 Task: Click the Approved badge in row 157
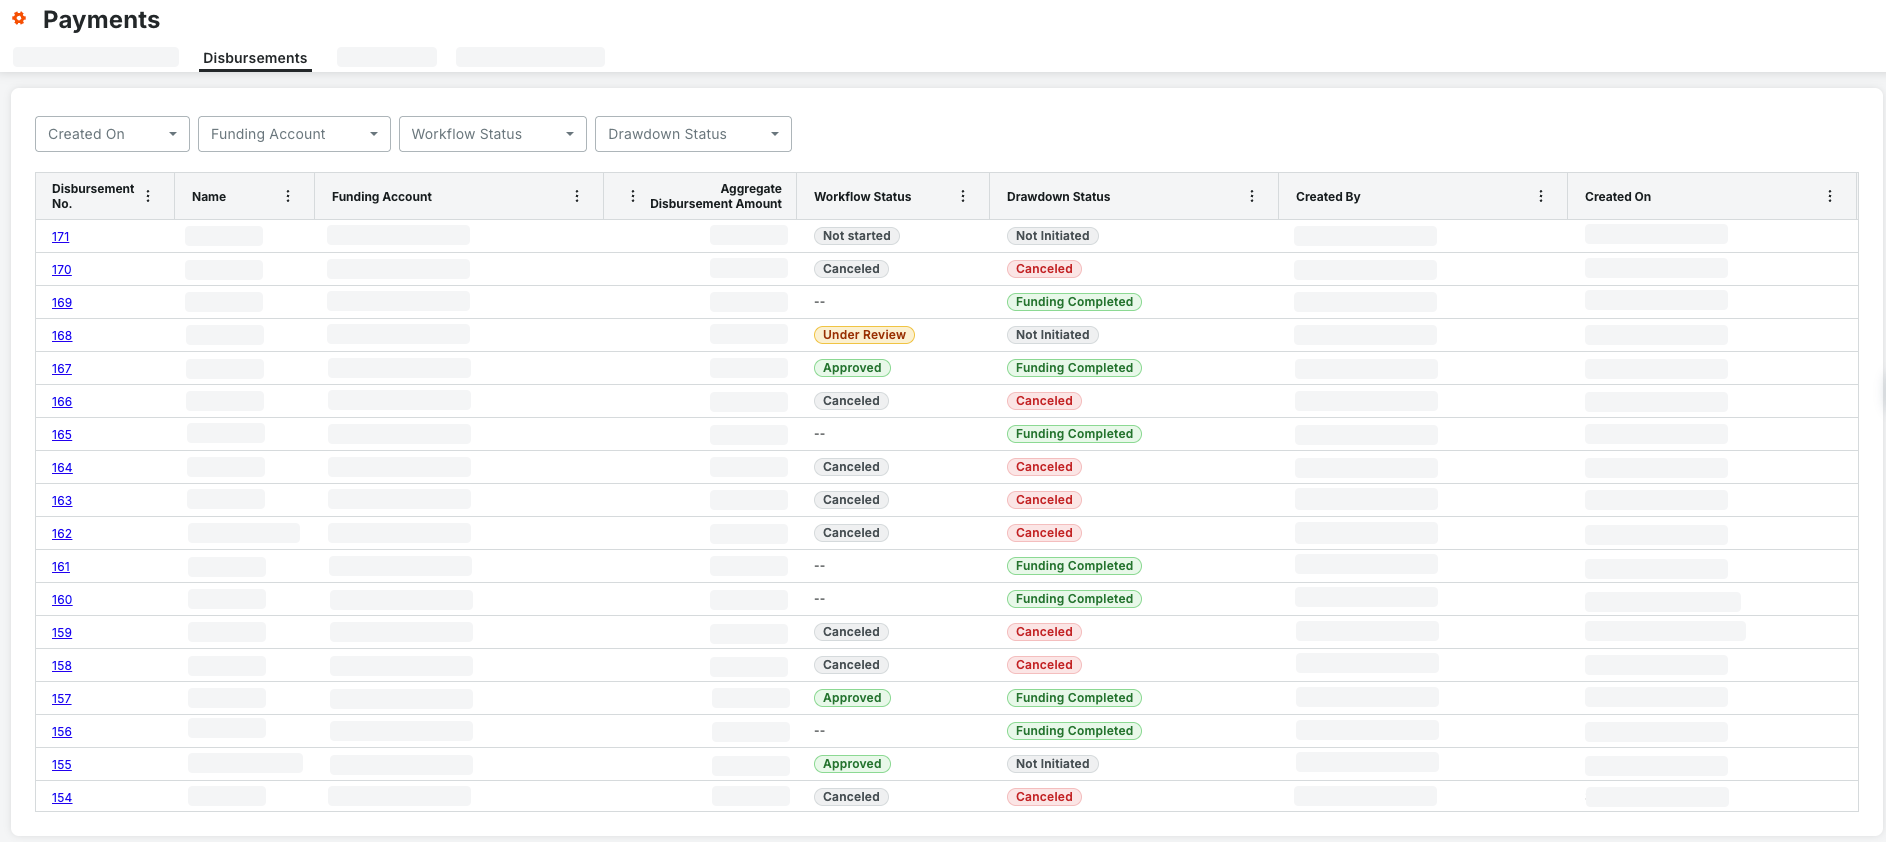[x=852, y=698]
